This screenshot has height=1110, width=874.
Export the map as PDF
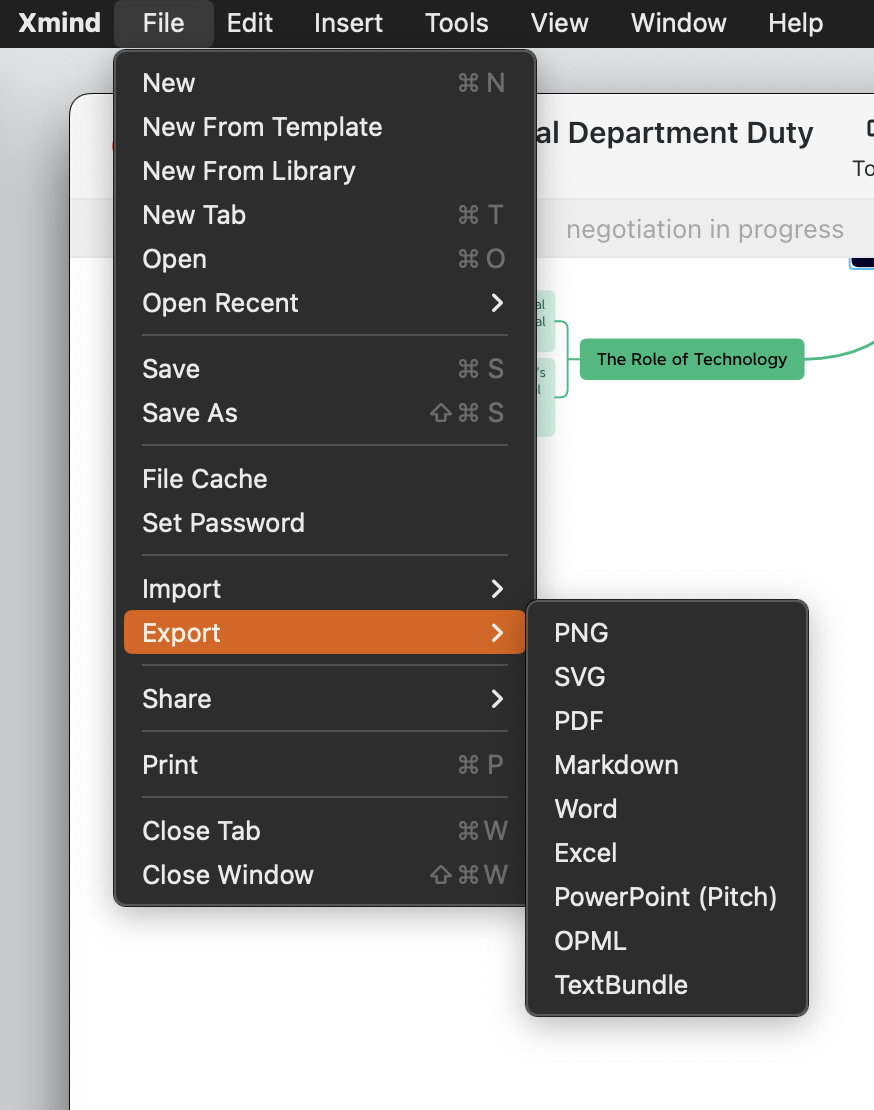pyautogui.click(x=667, y=721)
